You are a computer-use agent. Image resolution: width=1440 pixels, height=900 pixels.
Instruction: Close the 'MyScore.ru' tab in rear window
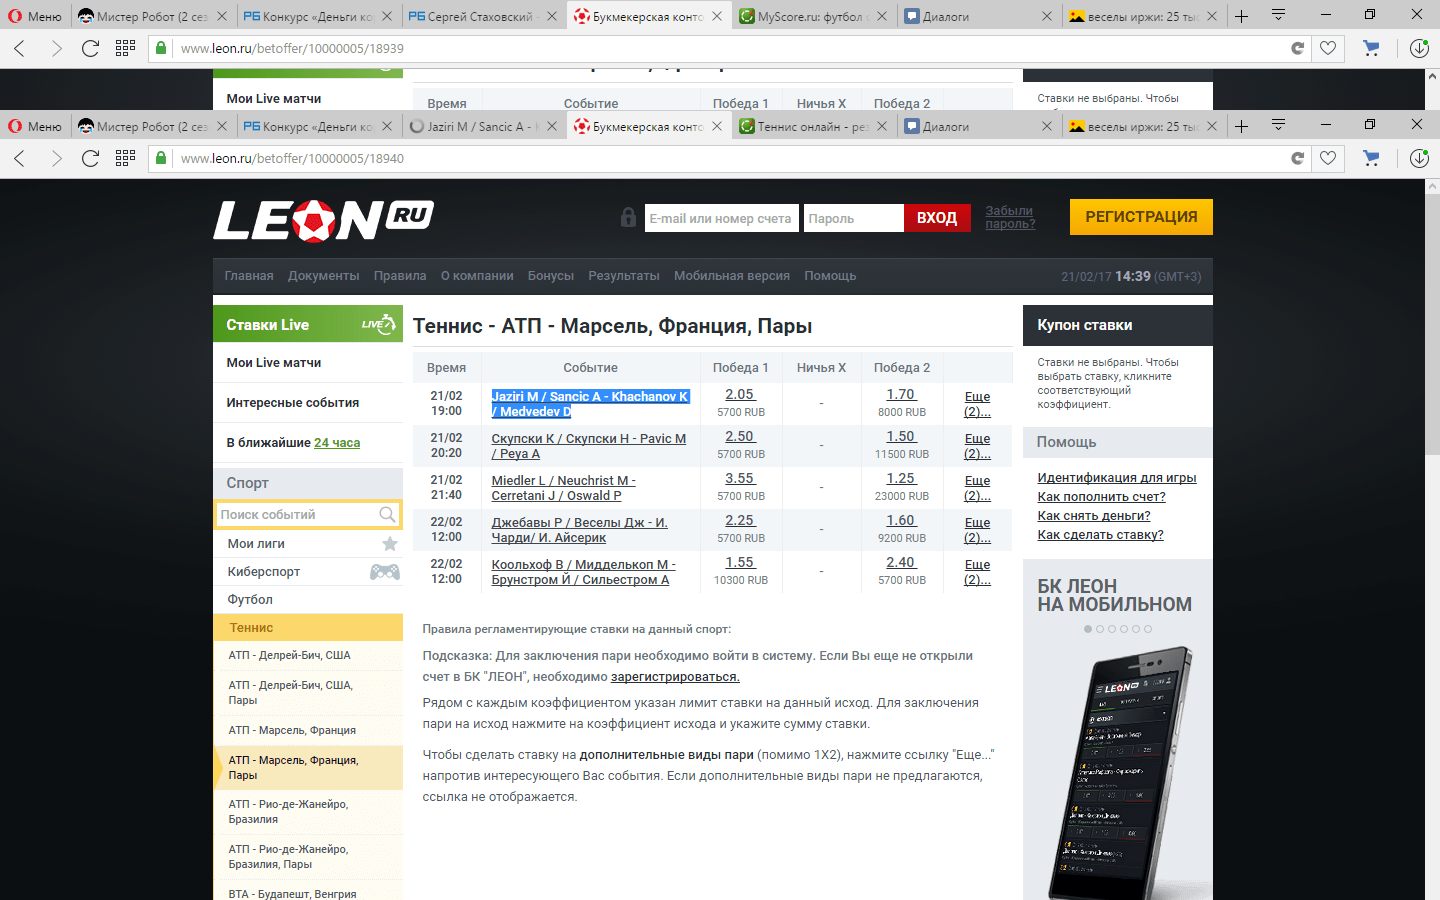tap(882, 17)
